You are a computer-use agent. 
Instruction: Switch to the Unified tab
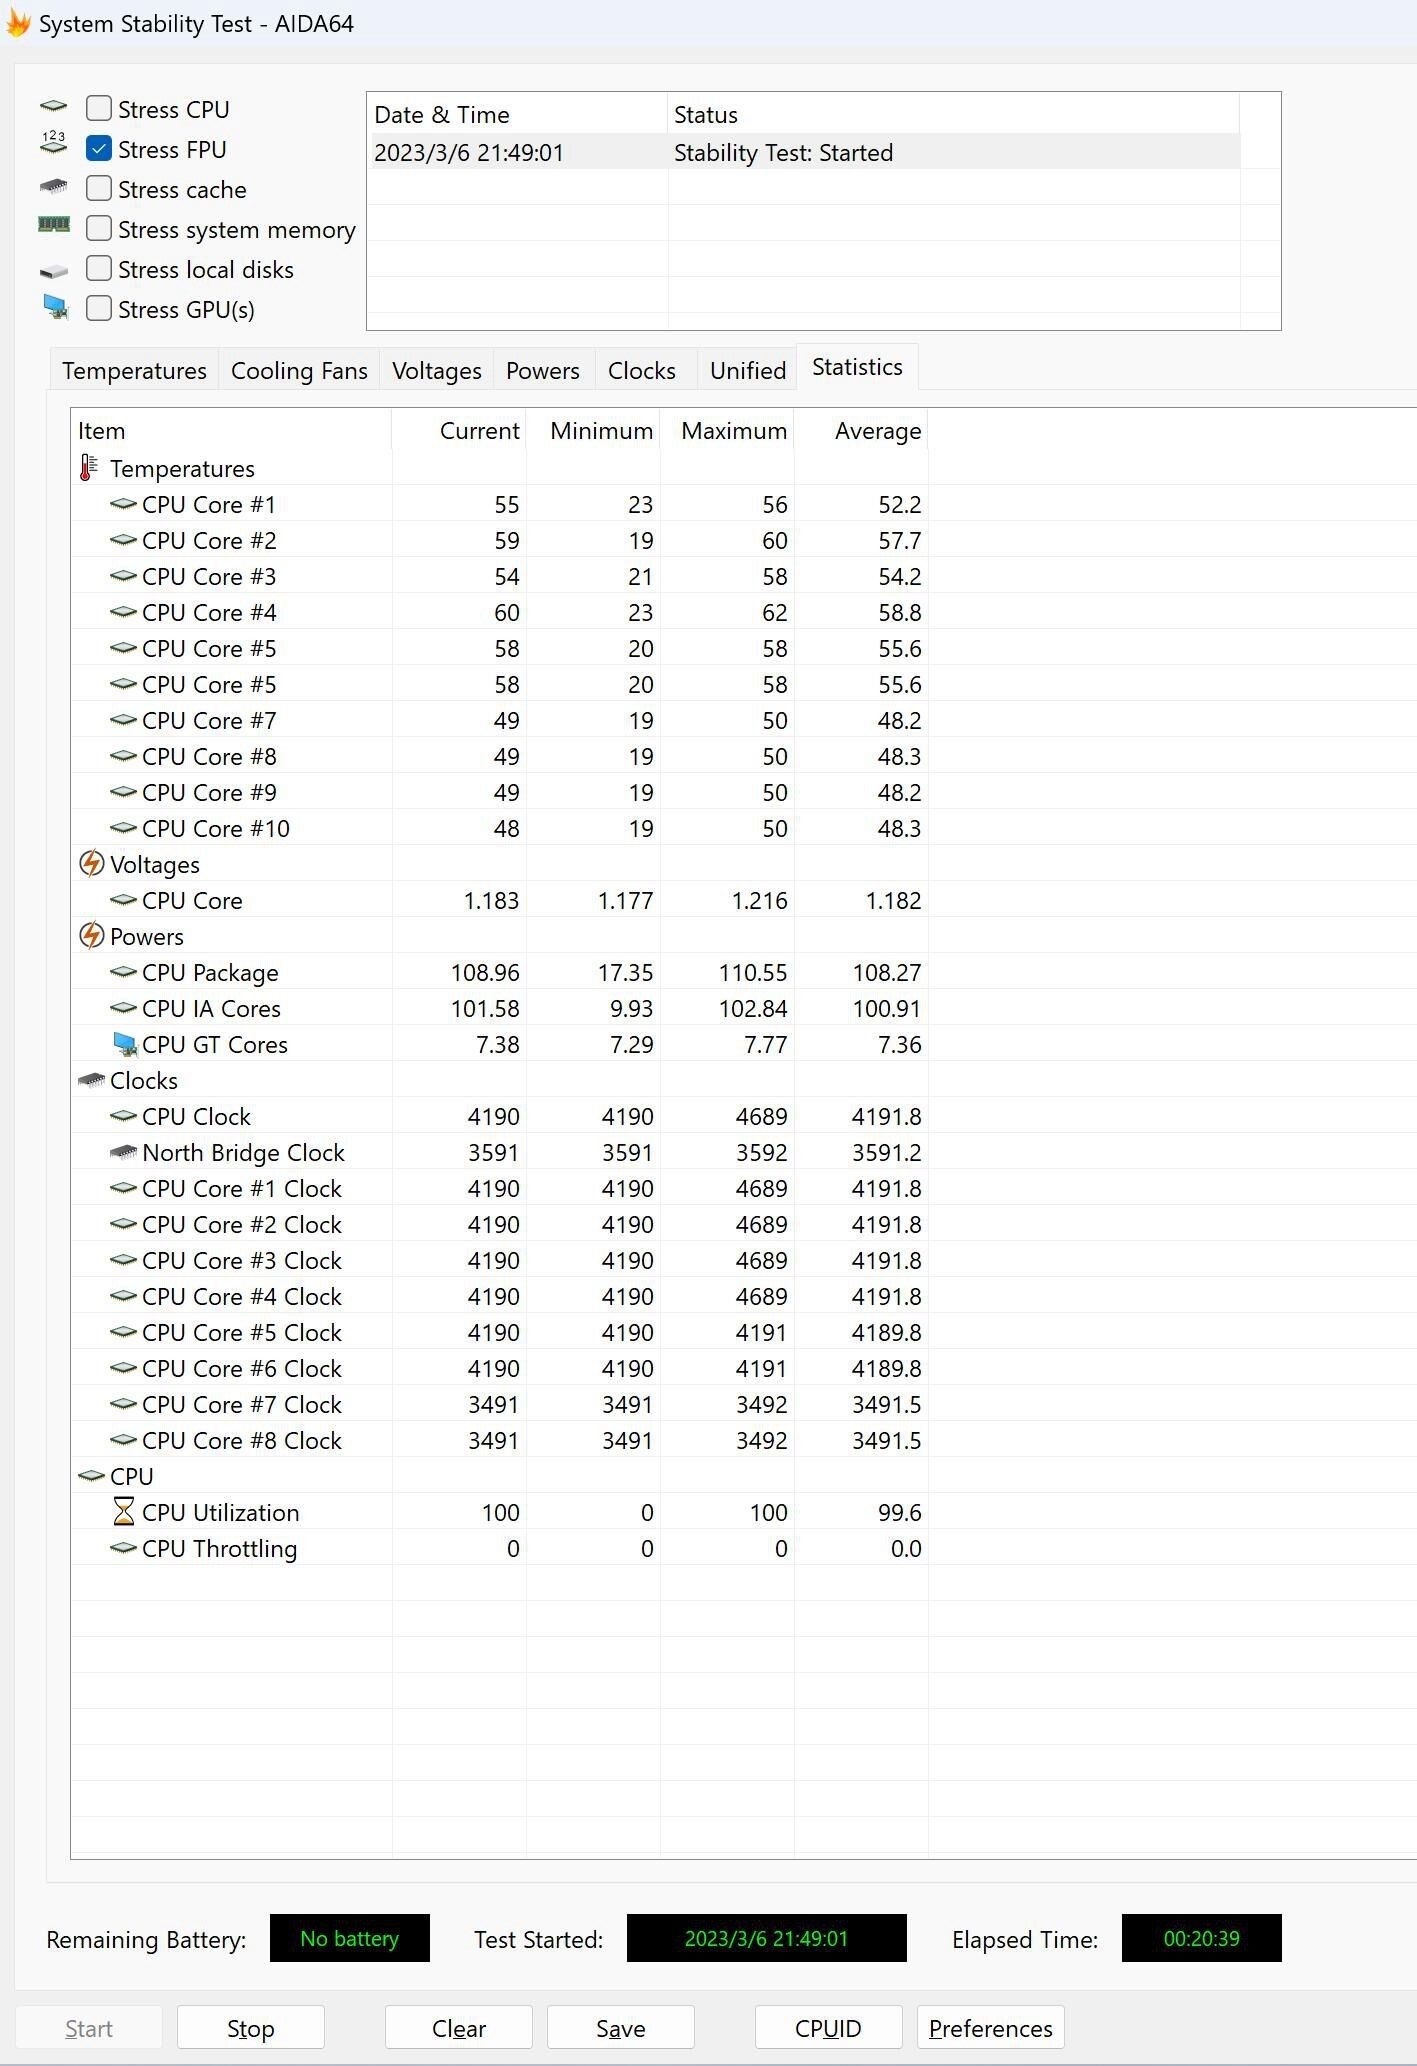coord(747,371)
